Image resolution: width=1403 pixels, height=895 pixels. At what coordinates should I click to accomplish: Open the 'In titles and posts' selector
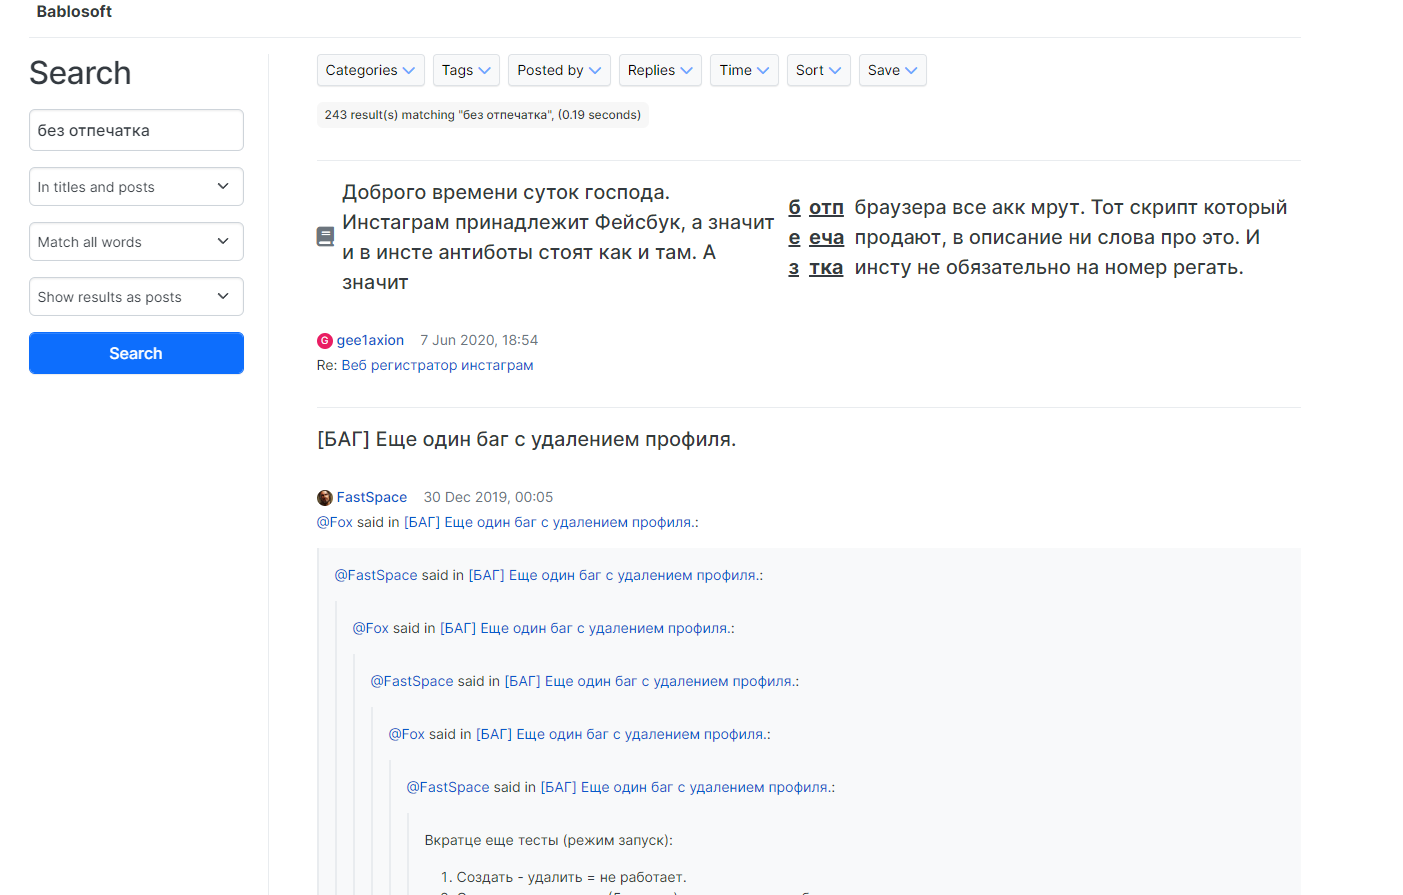pos(136,187)
